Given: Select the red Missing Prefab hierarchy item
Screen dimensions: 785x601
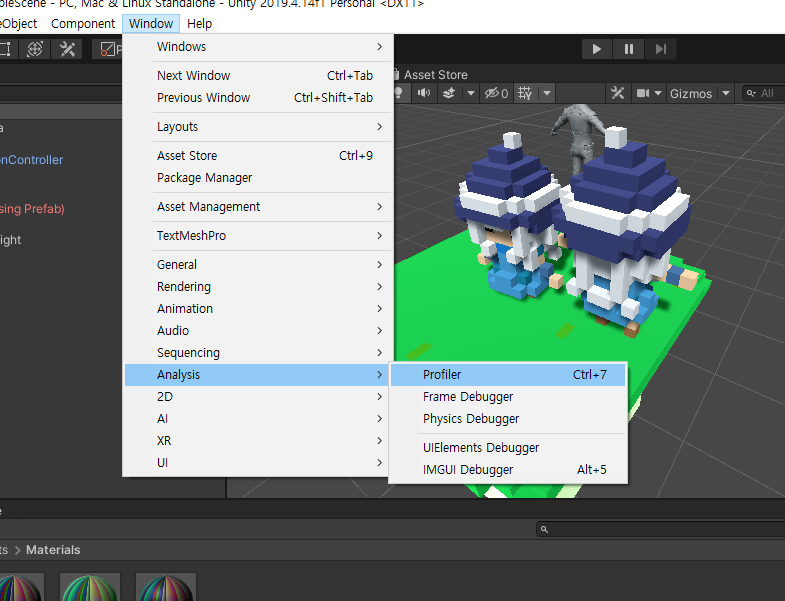Looking at the screenshot, I should tap(32, 209).
